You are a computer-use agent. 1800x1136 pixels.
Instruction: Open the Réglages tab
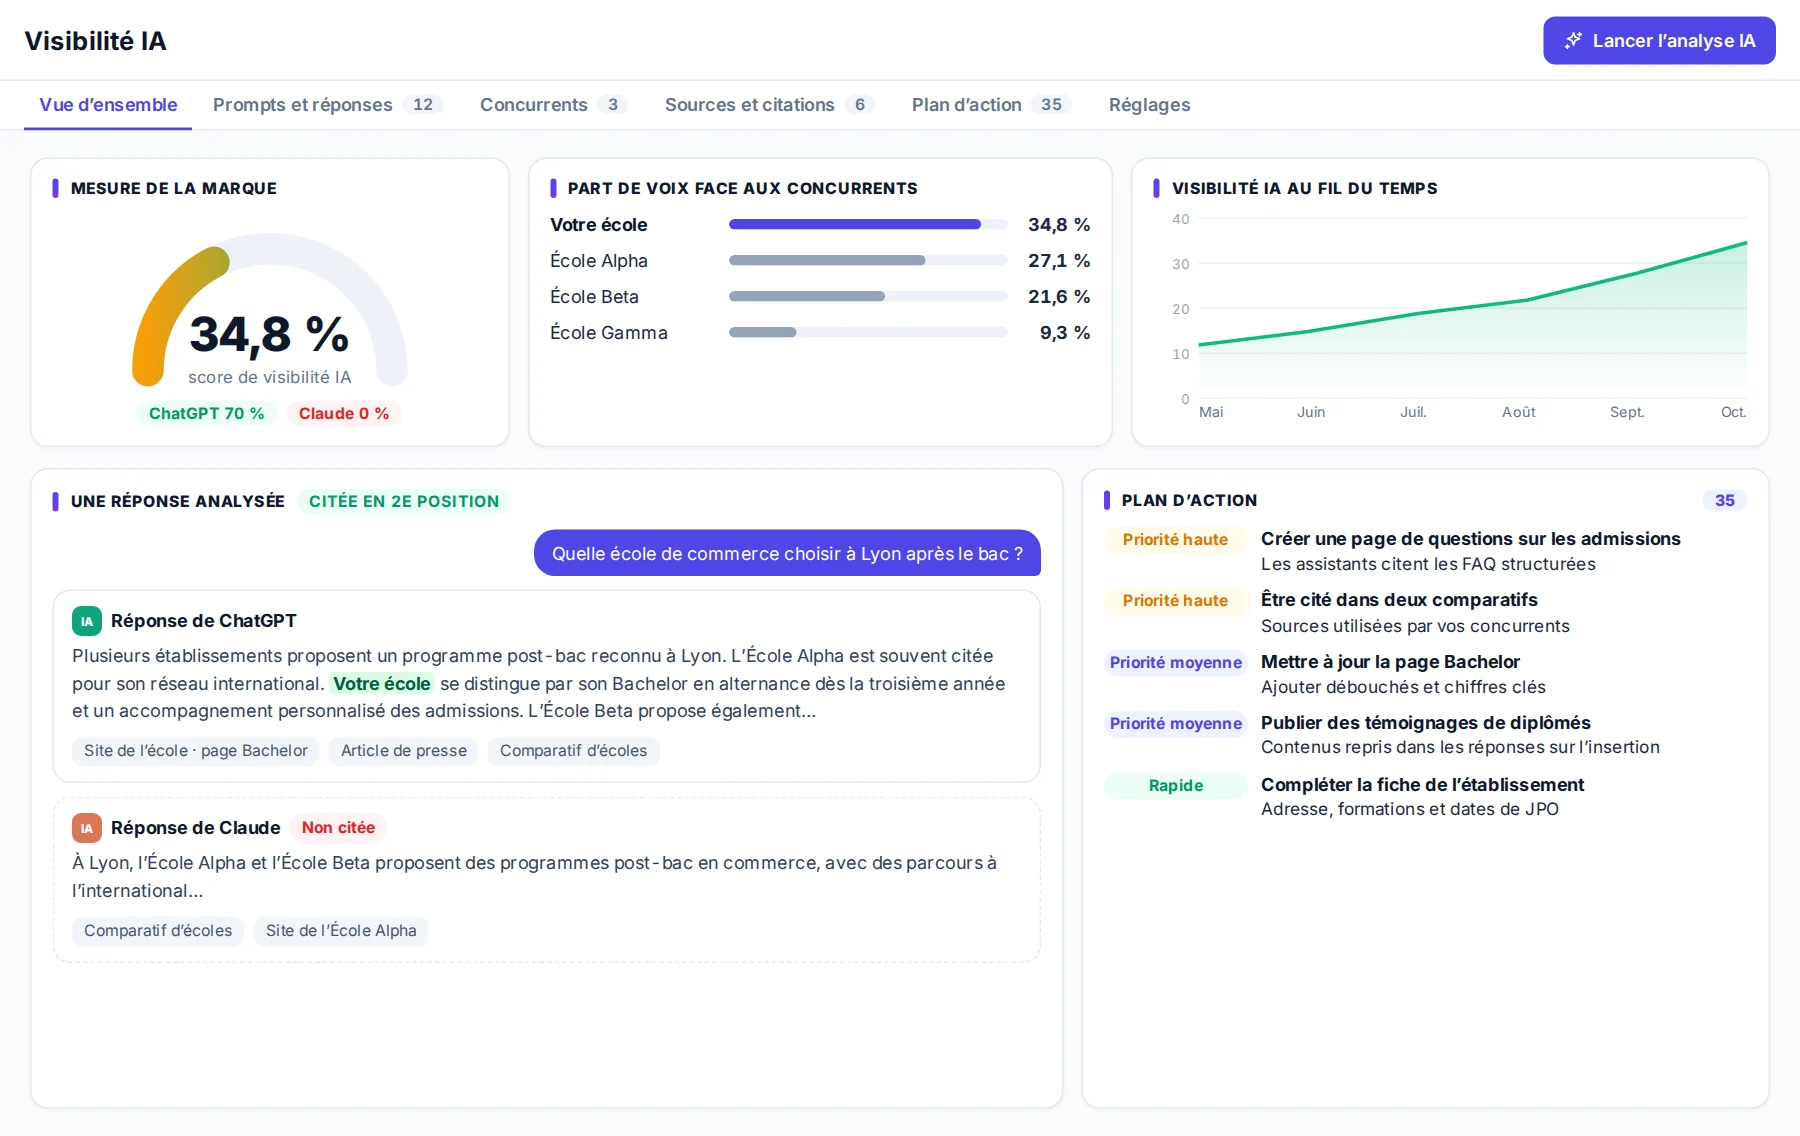1149,105
